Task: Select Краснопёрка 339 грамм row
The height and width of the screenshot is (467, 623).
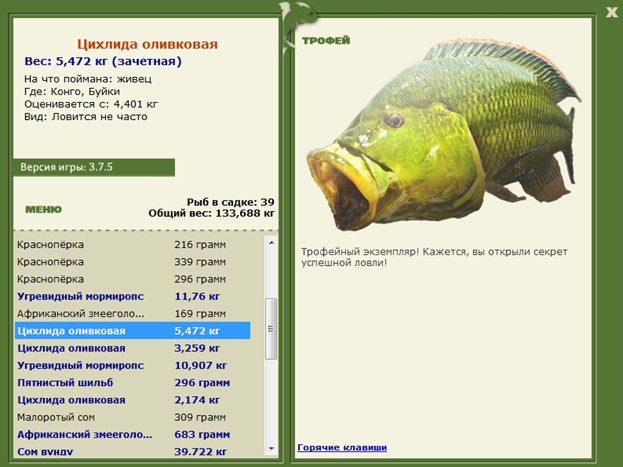Action: (133, 262)
